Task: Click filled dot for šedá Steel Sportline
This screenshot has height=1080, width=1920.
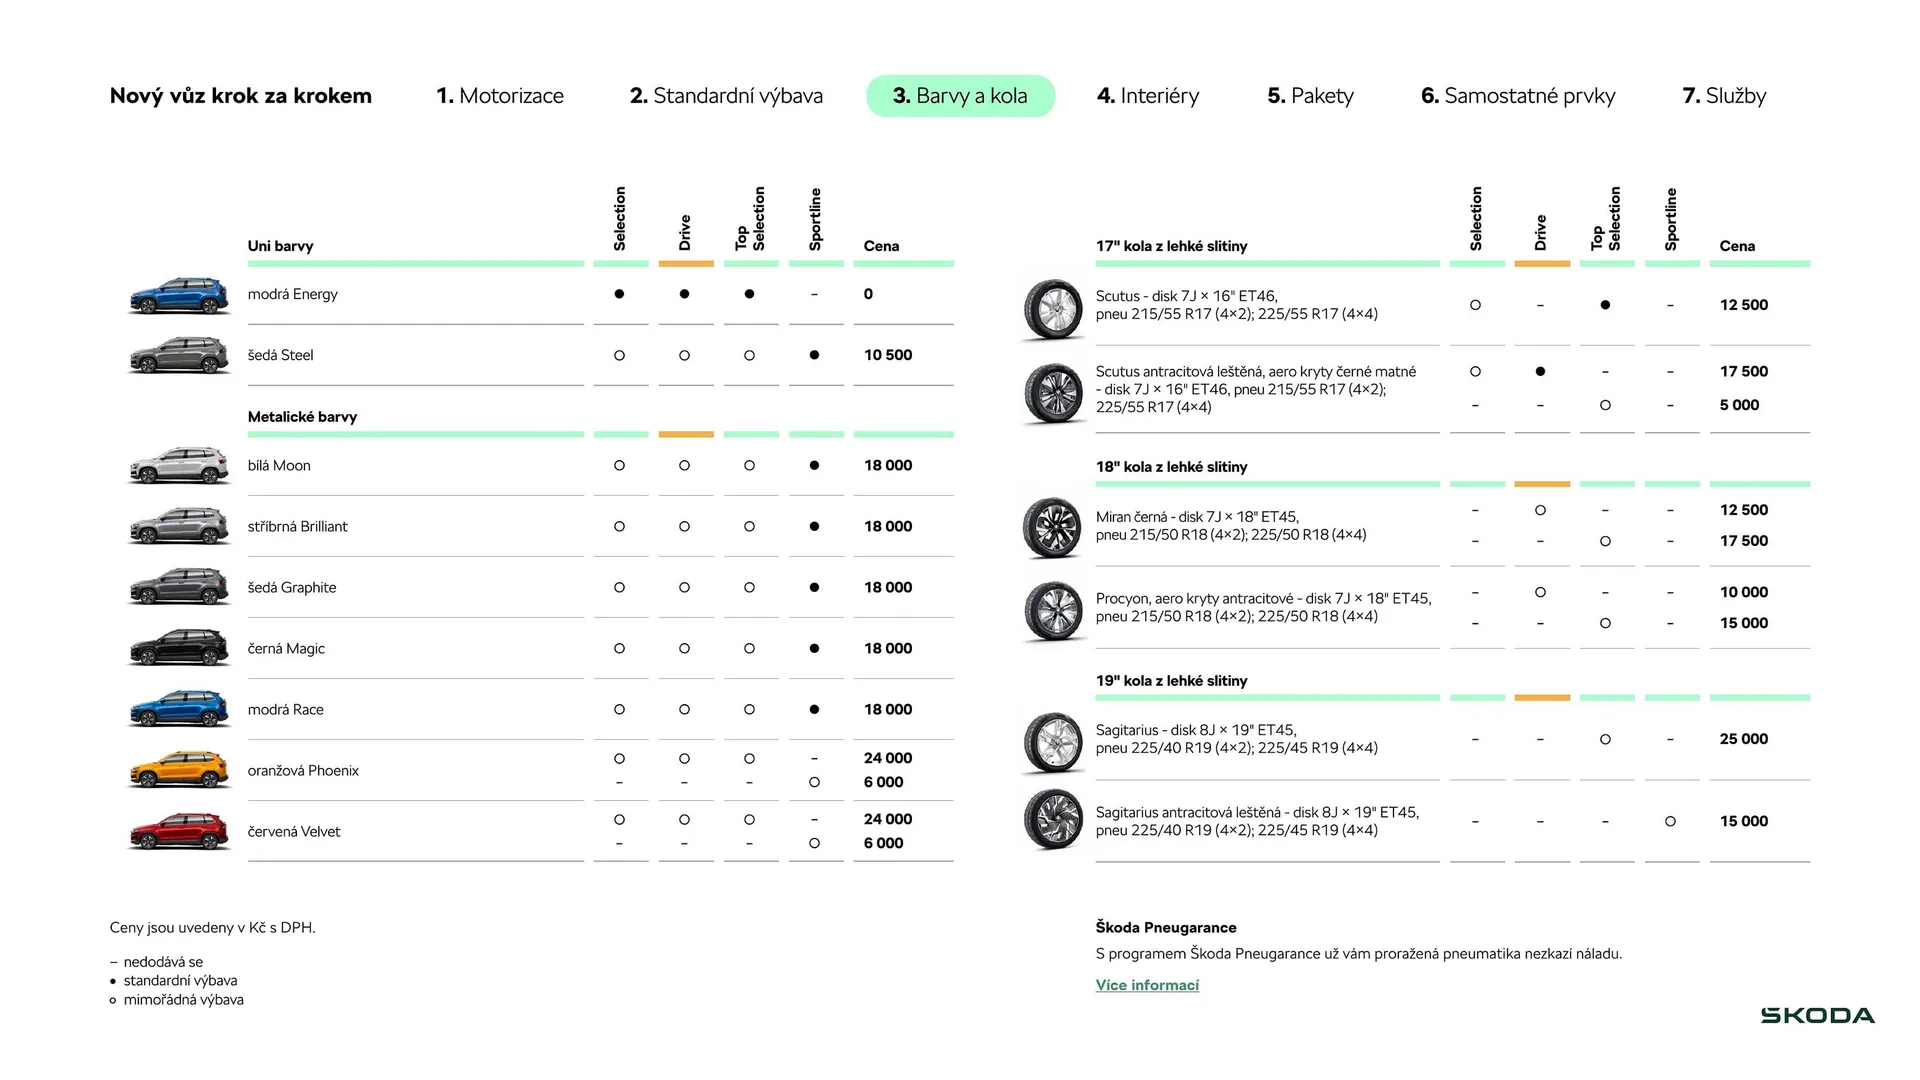Action: coord(815,355)
